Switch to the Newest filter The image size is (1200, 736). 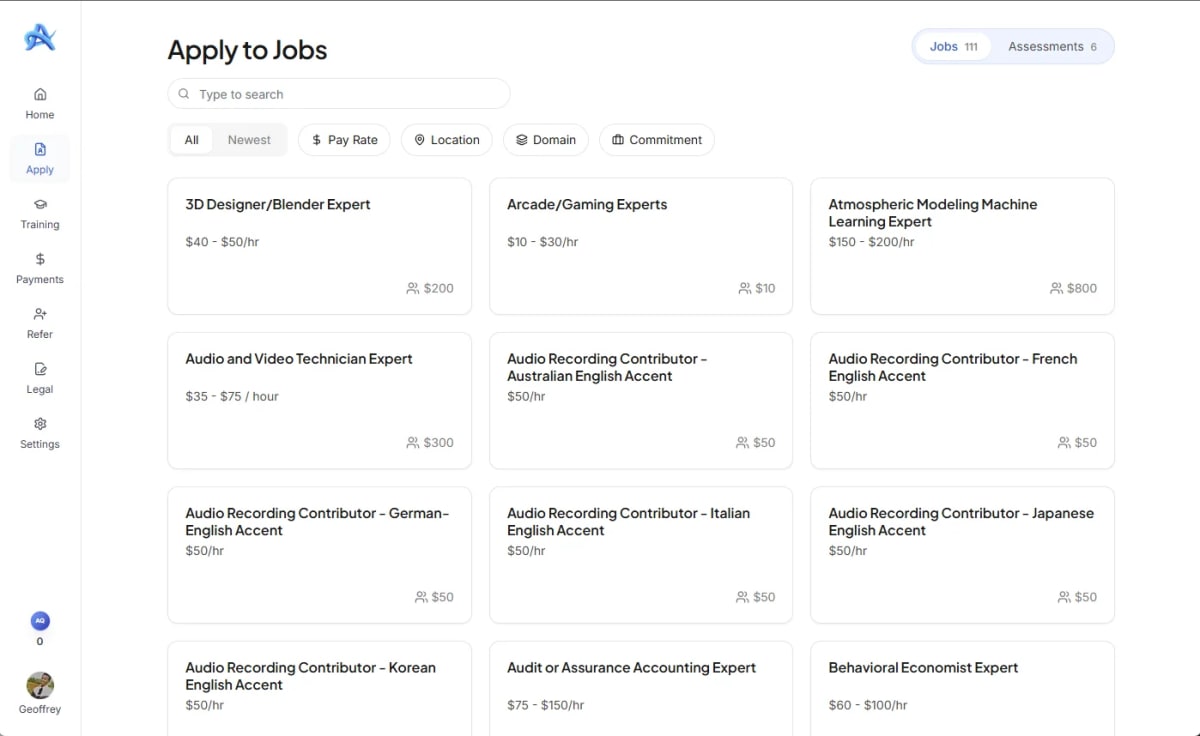point(249,140)
